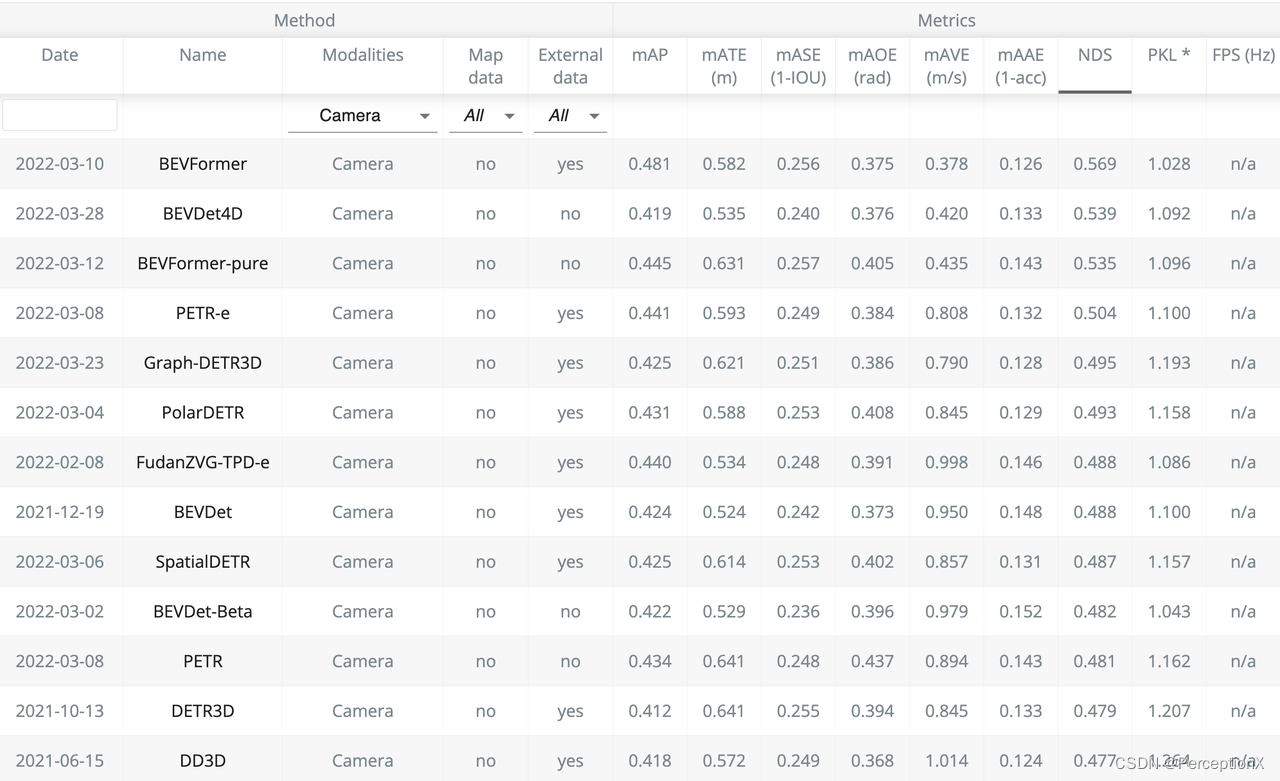The width and height of the screenshot is (1280, 781).
Task: Select the PETR-e method name
Action: [203, 313]
